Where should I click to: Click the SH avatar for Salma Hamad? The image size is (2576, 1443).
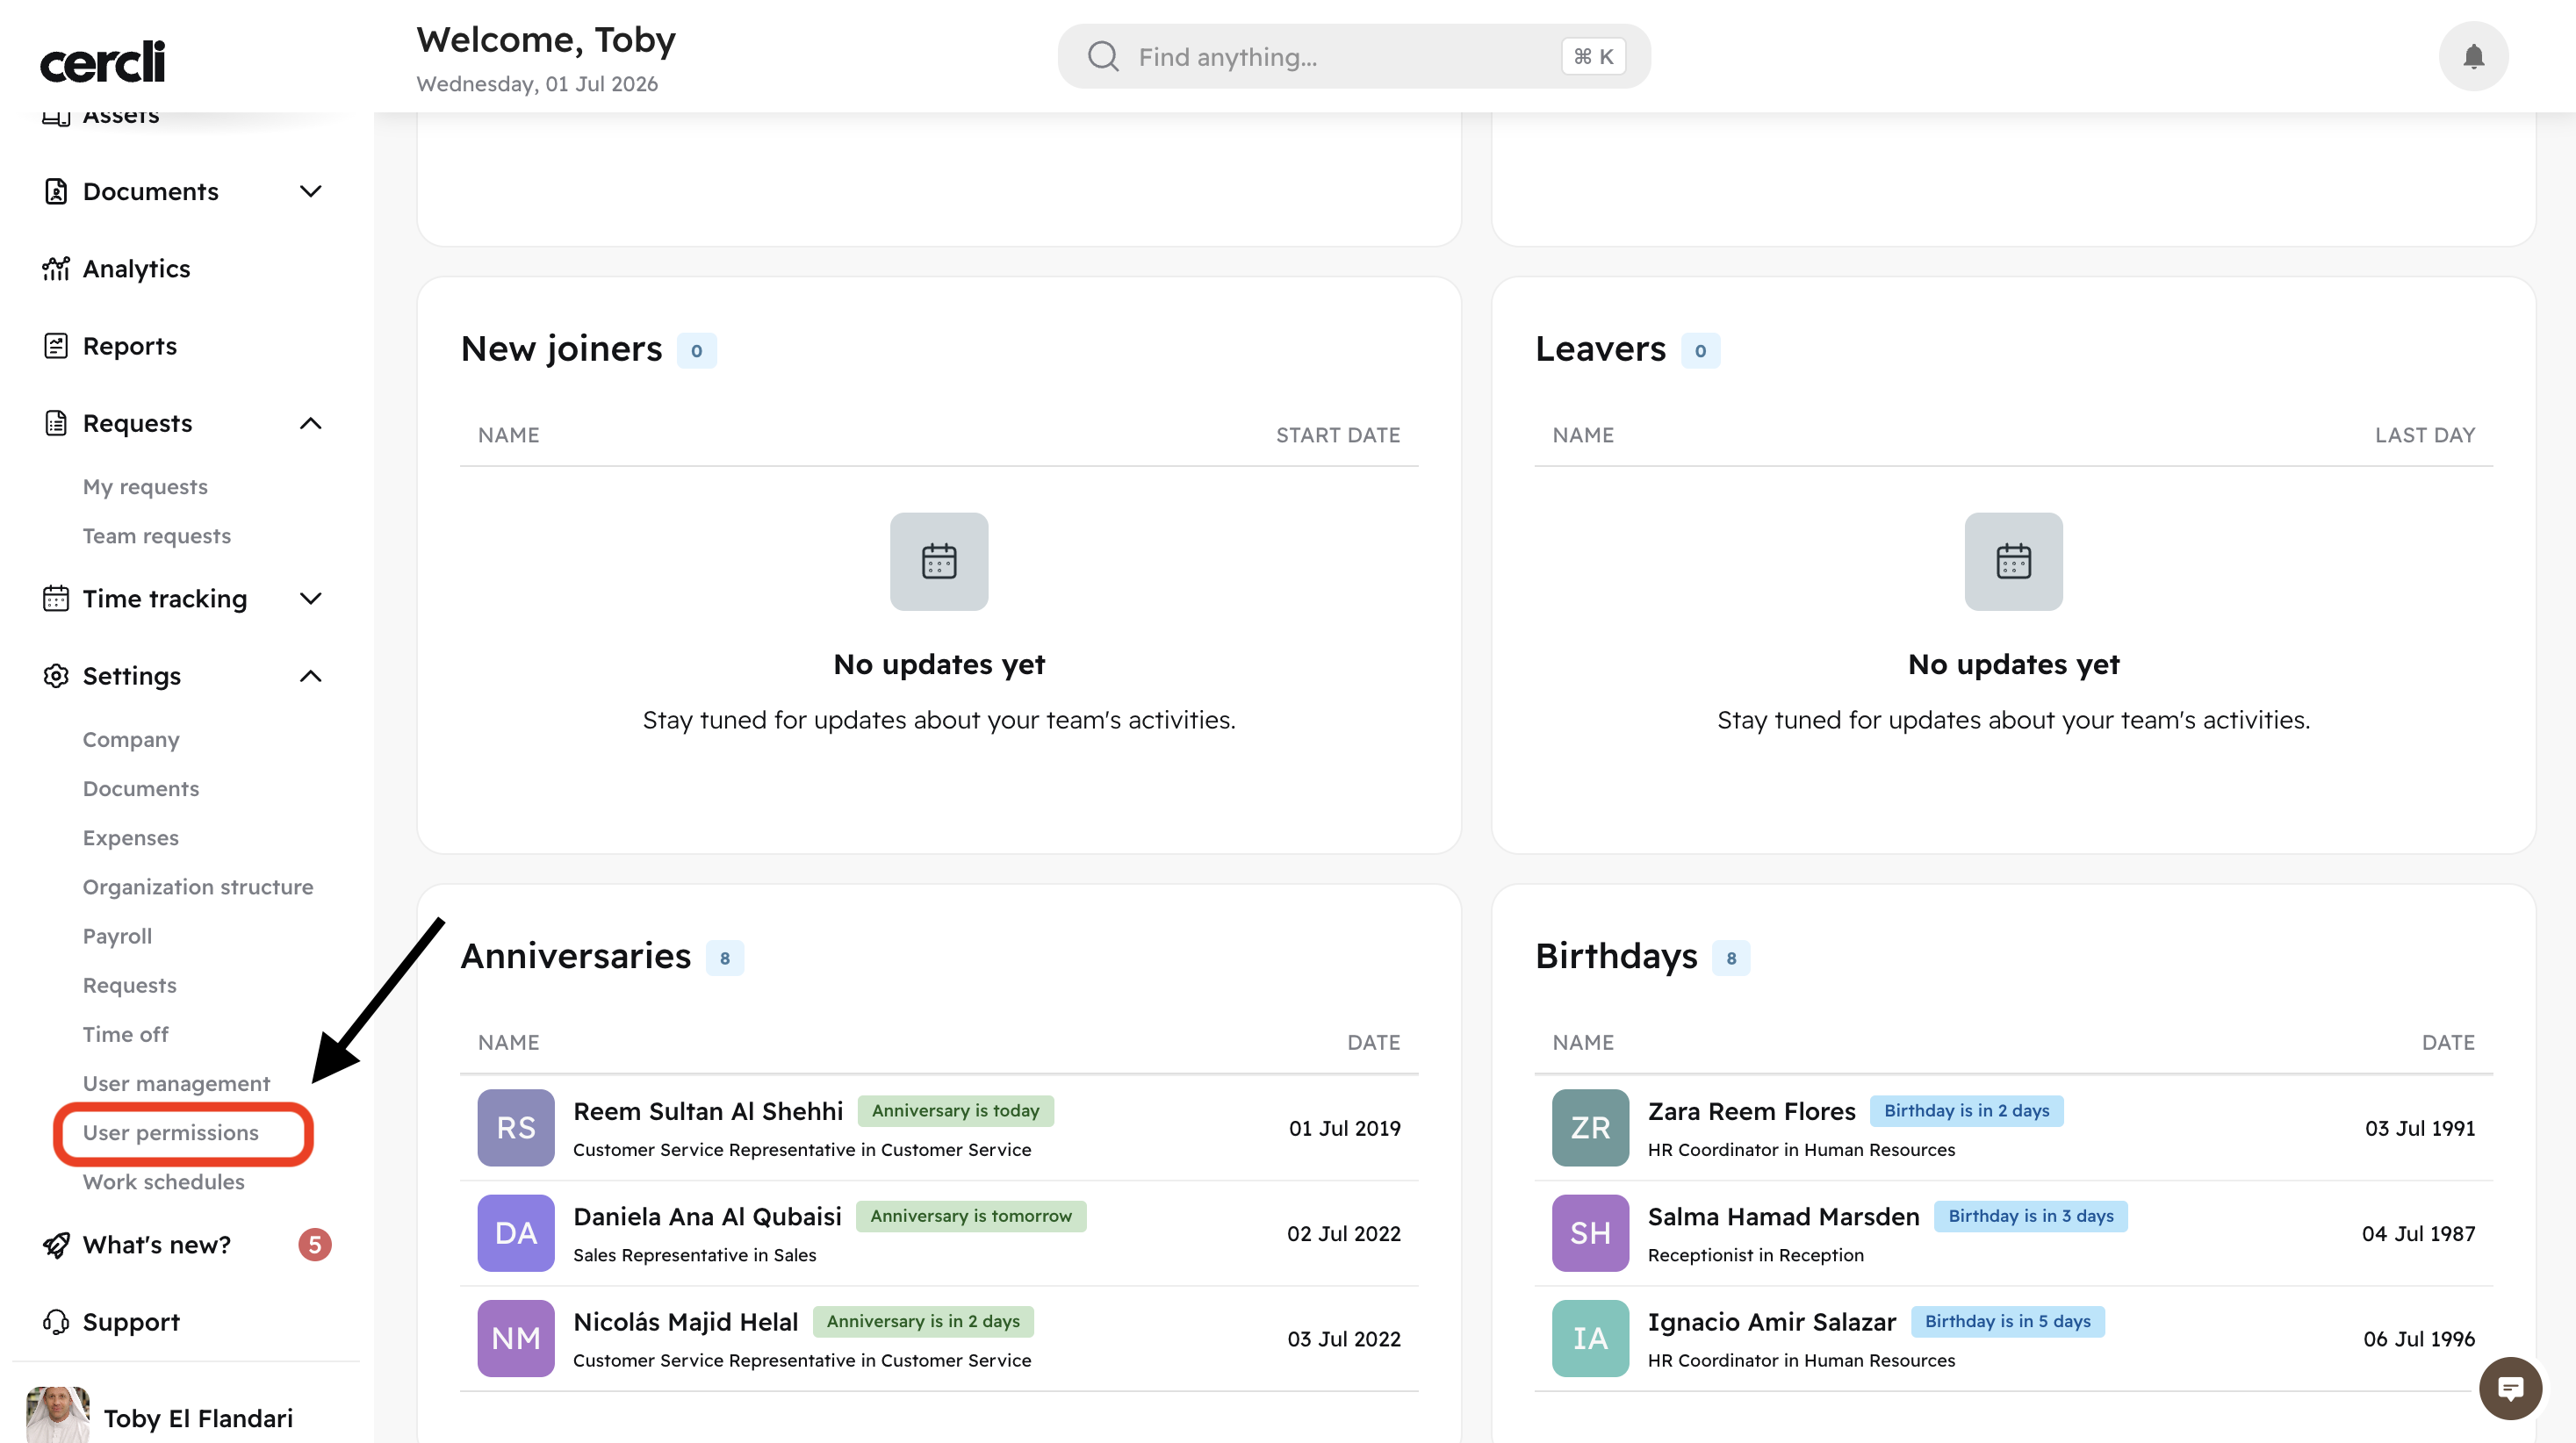point(1590,1233)
